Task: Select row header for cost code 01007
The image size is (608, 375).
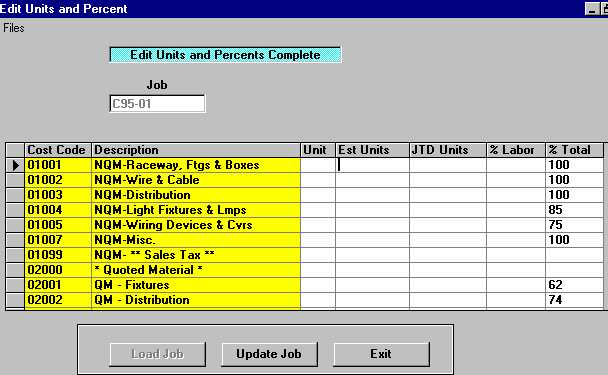Action: point(15,240)
